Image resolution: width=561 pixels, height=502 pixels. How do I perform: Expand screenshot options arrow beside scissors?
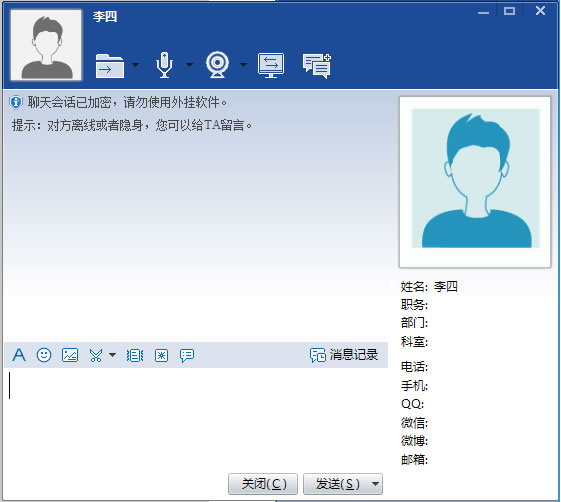(112, 355)
